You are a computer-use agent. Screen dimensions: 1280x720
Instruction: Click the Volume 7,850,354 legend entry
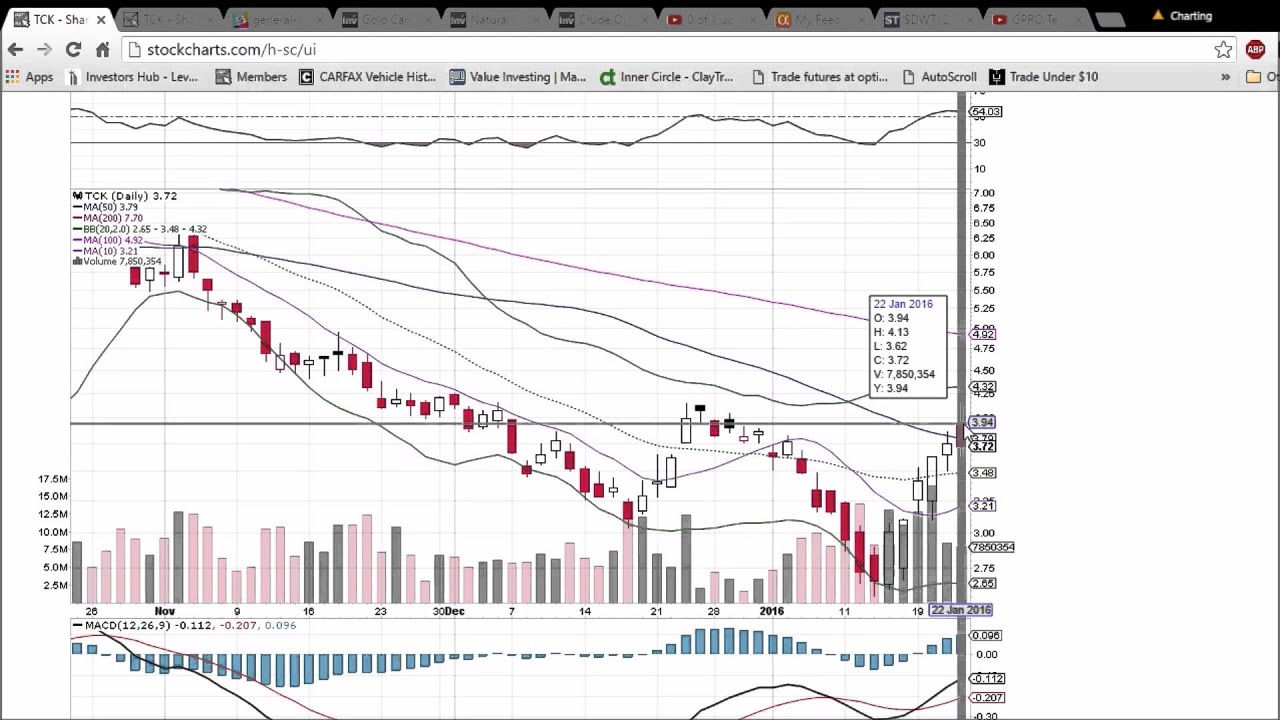pos(117,262)
